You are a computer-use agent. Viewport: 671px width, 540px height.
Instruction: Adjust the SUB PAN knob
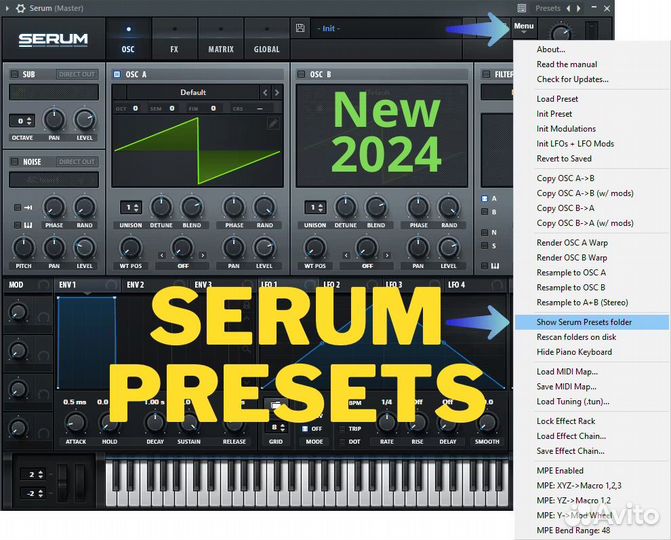coord(54,120)
